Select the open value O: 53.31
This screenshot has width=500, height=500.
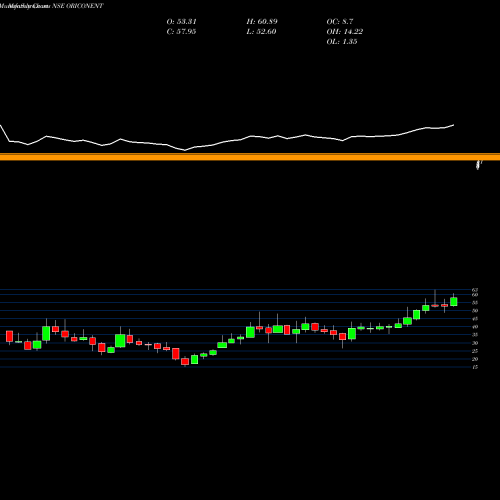click(x=181, y=22)
